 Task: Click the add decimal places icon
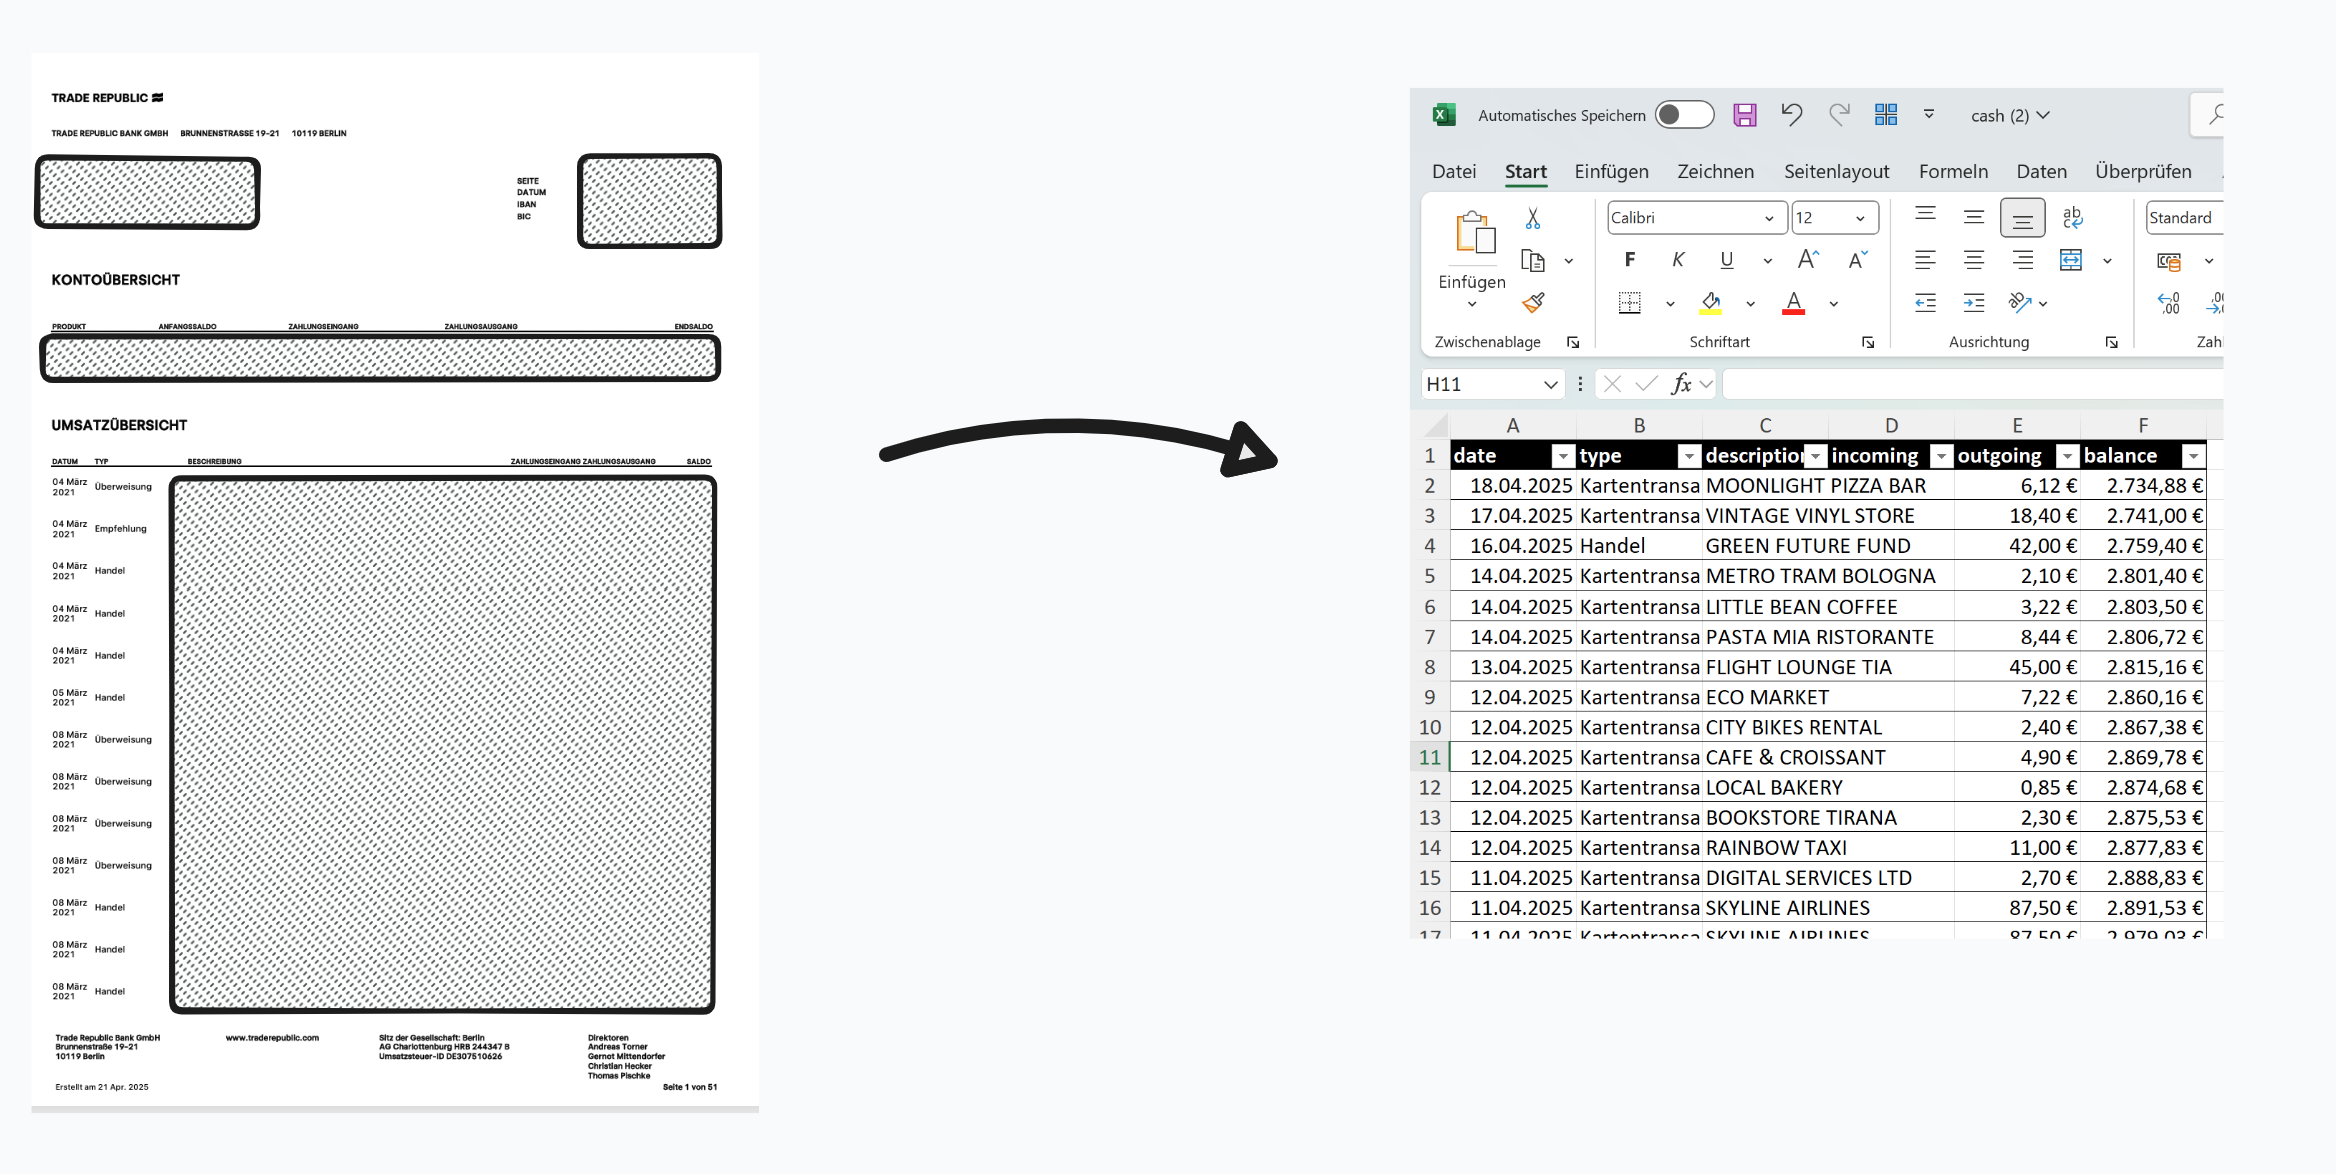pos(2168,302)
